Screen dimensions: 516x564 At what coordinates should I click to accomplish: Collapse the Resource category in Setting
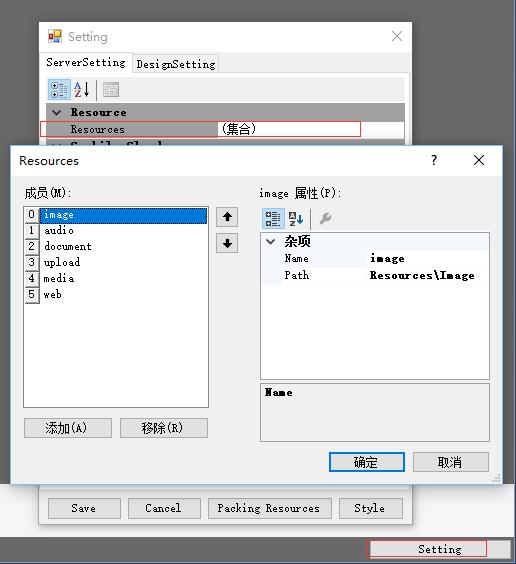coord(56,113)
